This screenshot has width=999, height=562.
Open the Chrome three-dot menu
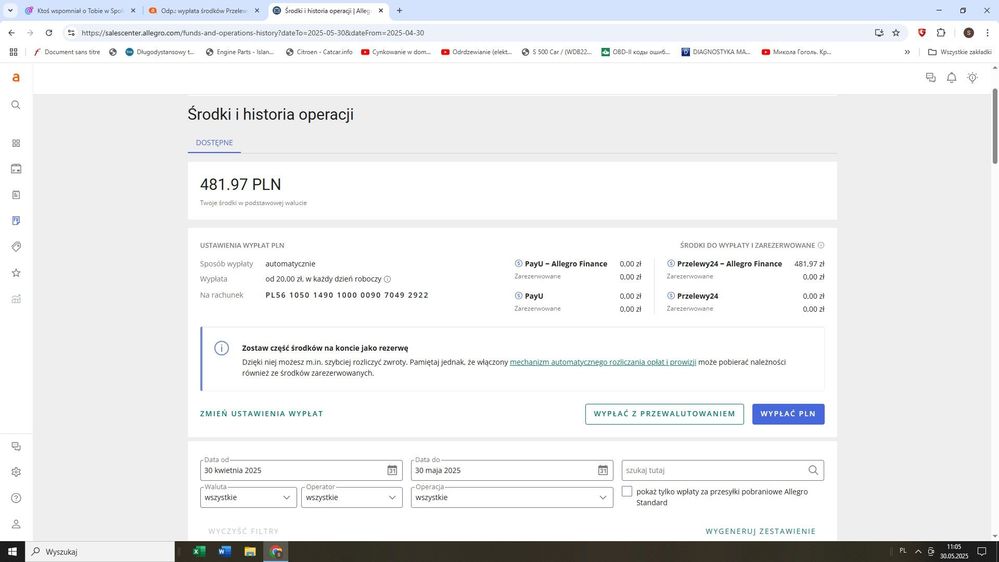pyautogui.click(x=988, y=32)
